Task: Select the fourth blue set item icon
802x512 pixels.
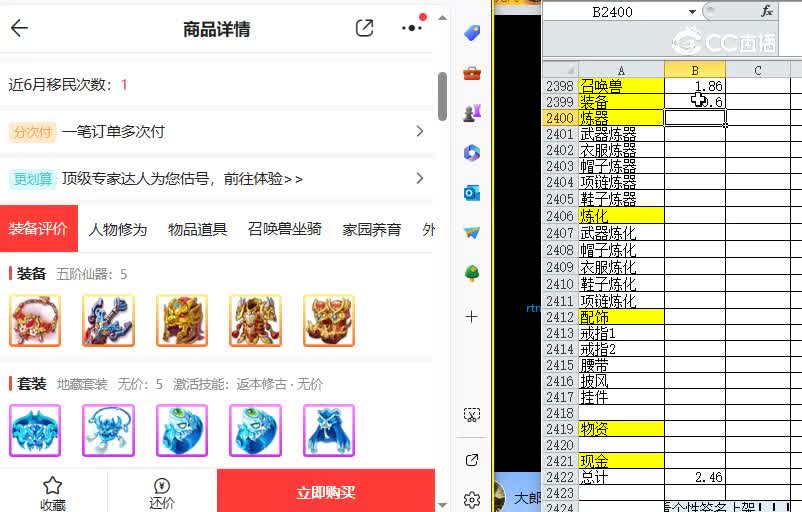Action: pos(255,430)
